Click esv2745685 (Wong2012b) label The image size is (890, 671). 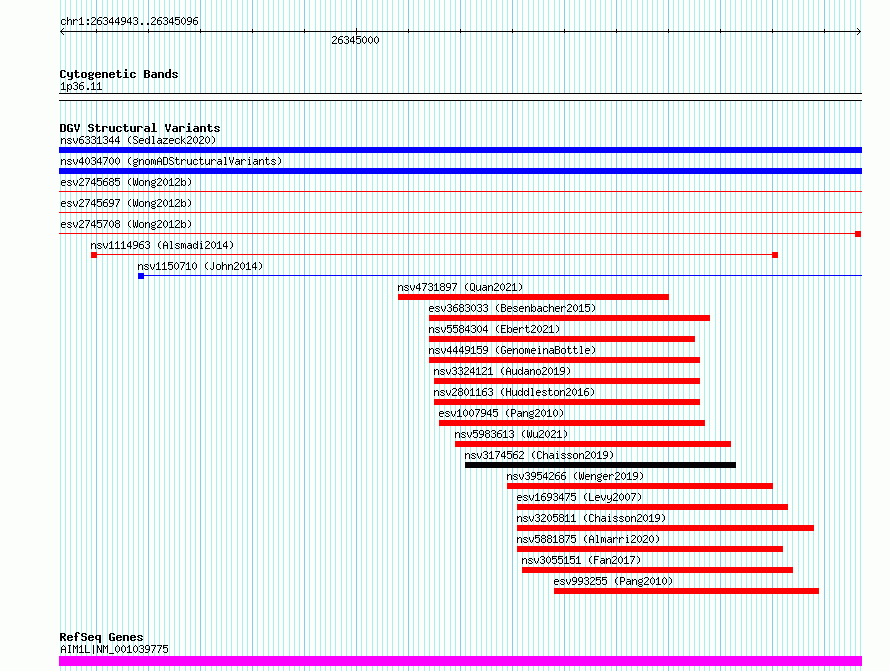point(126,182)
